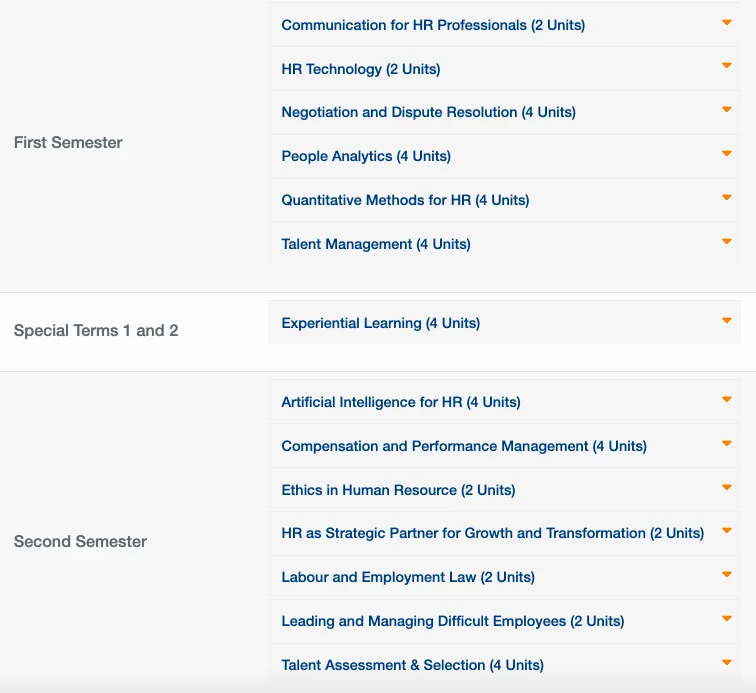Click orange arrow beside People Analytics
Viewport: 756px width, 693px height.
point(727,154)
